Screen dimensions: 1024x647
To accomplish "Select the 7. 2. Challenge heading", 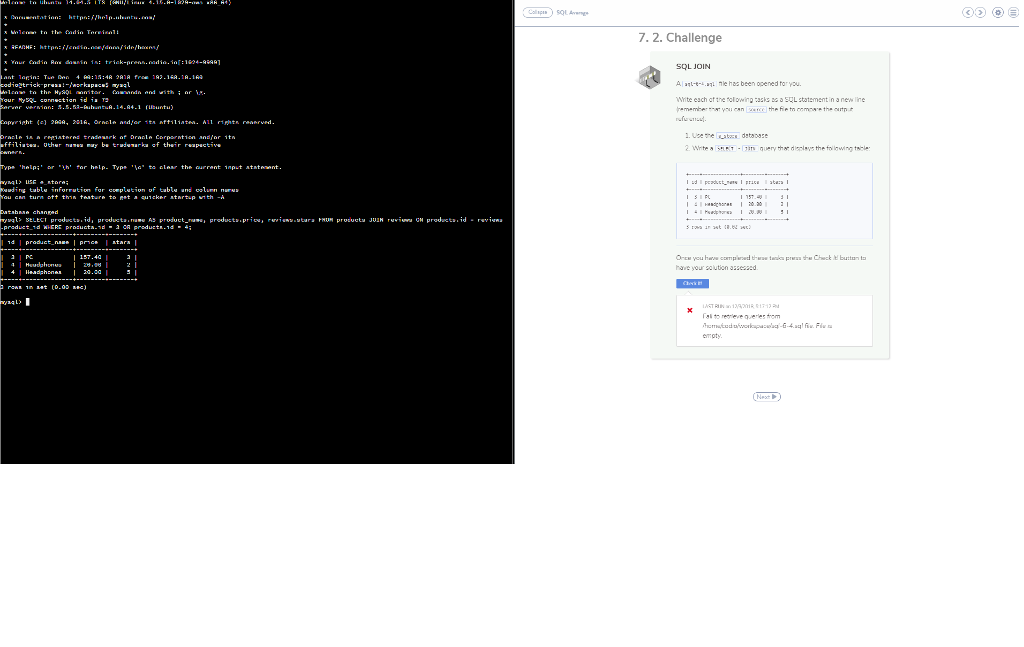I will 678,37.
